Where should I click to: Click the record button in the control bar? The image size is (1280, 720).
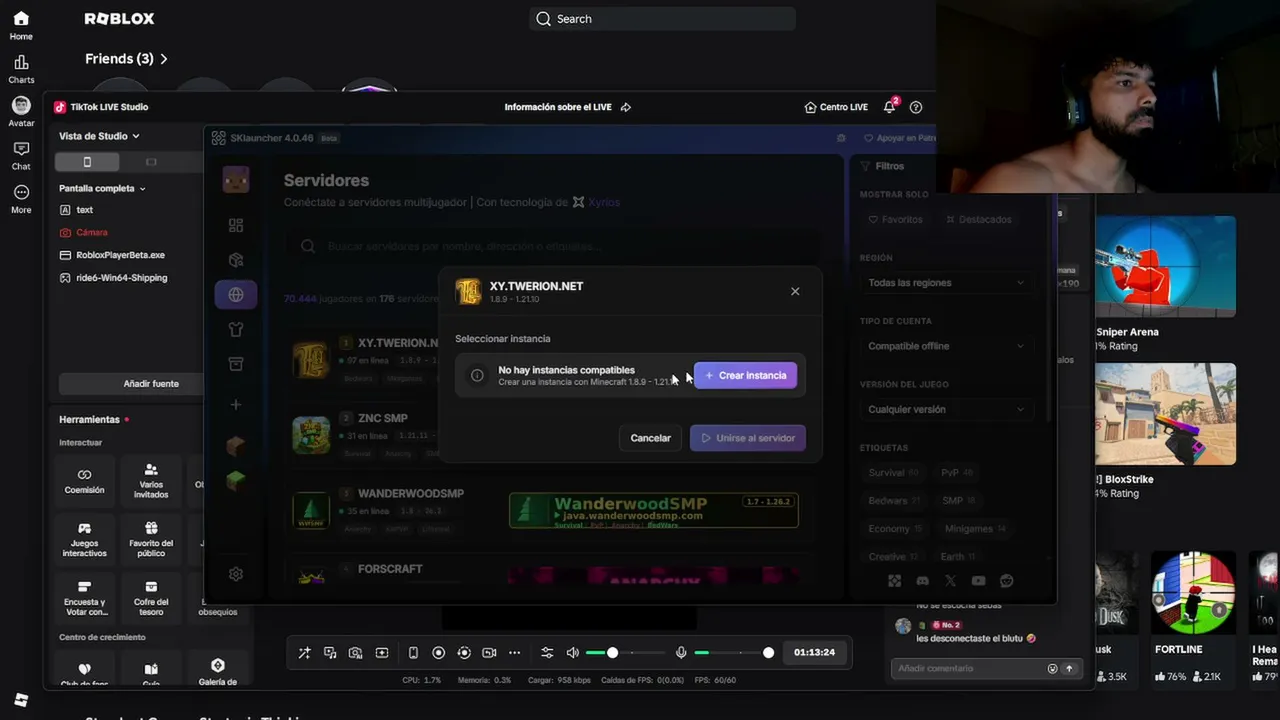pyautogui.click(x=438, y=653)
